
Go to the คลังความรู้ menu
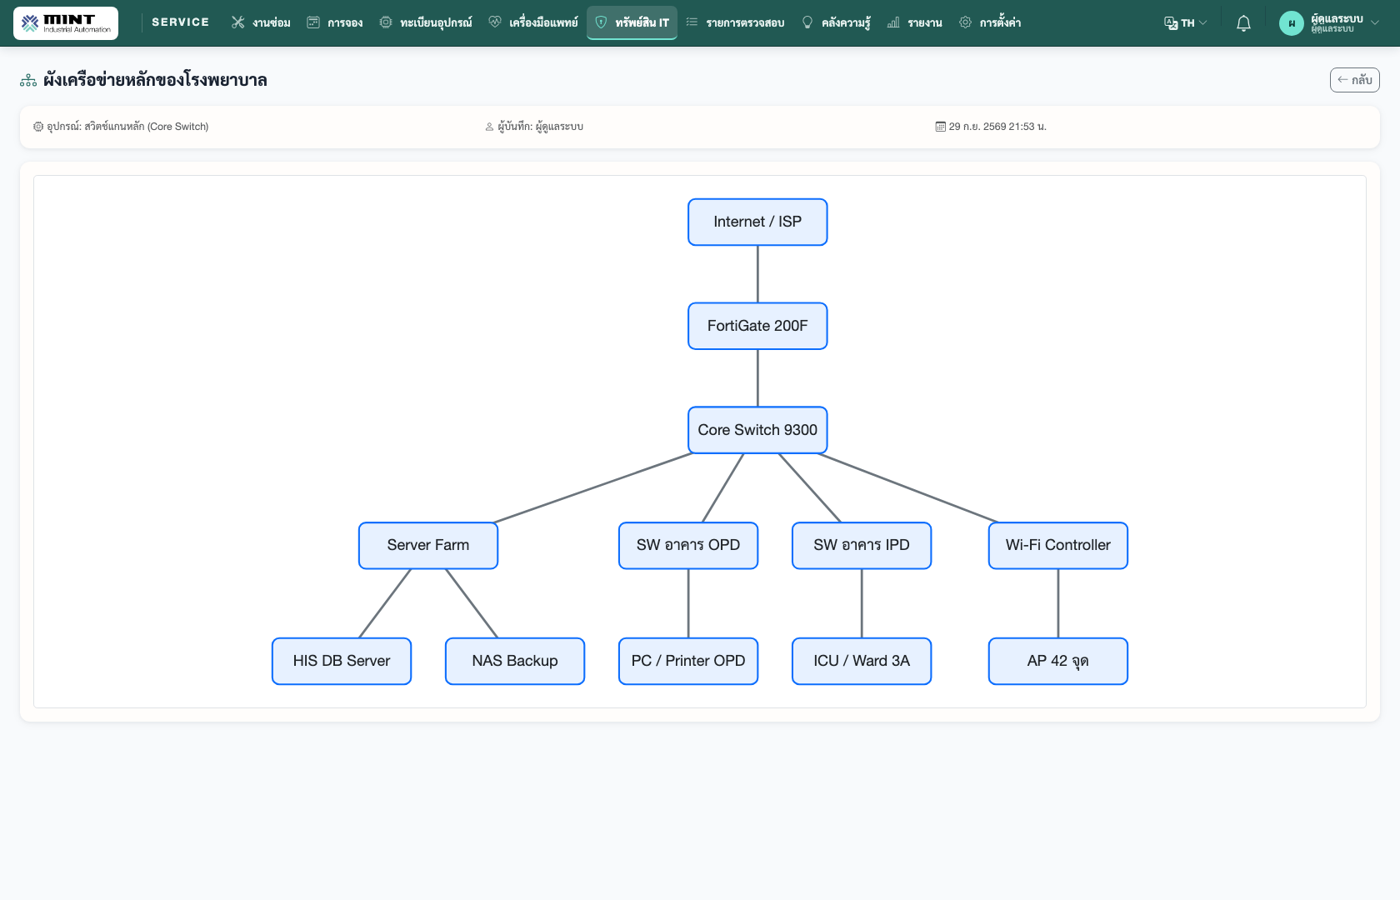[836, 22]
